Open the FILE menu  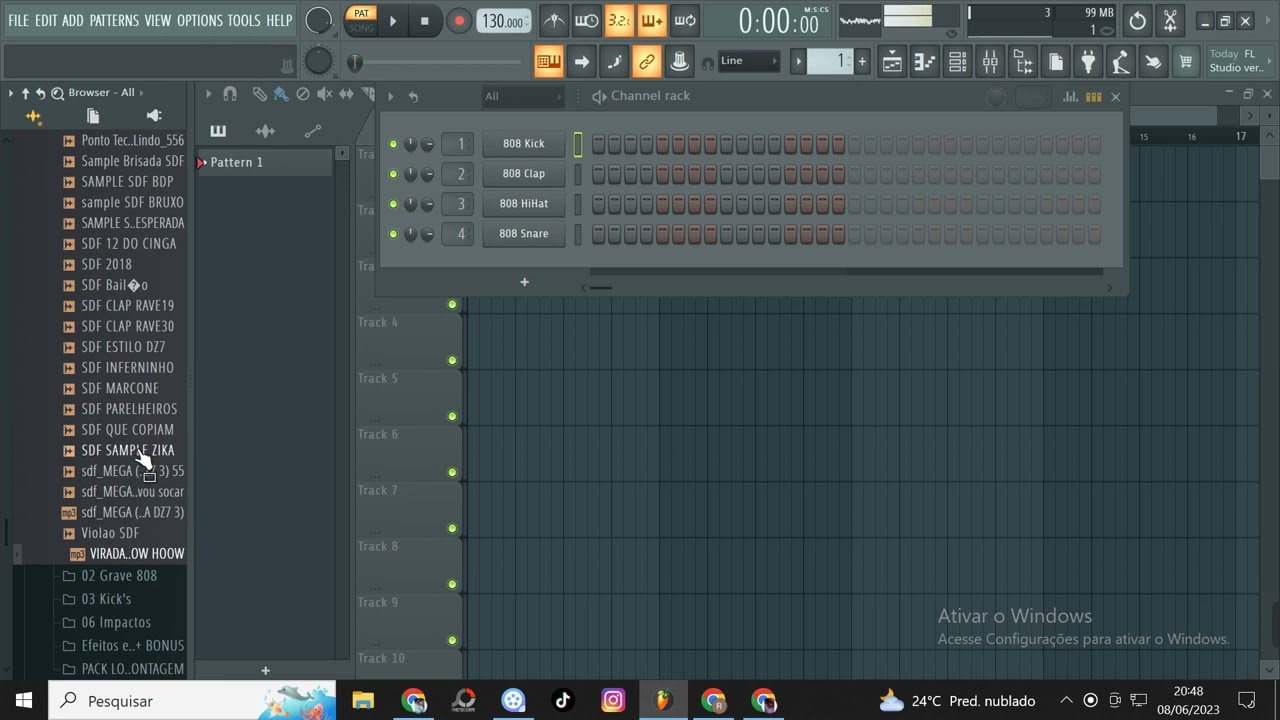tap(18, 20)
